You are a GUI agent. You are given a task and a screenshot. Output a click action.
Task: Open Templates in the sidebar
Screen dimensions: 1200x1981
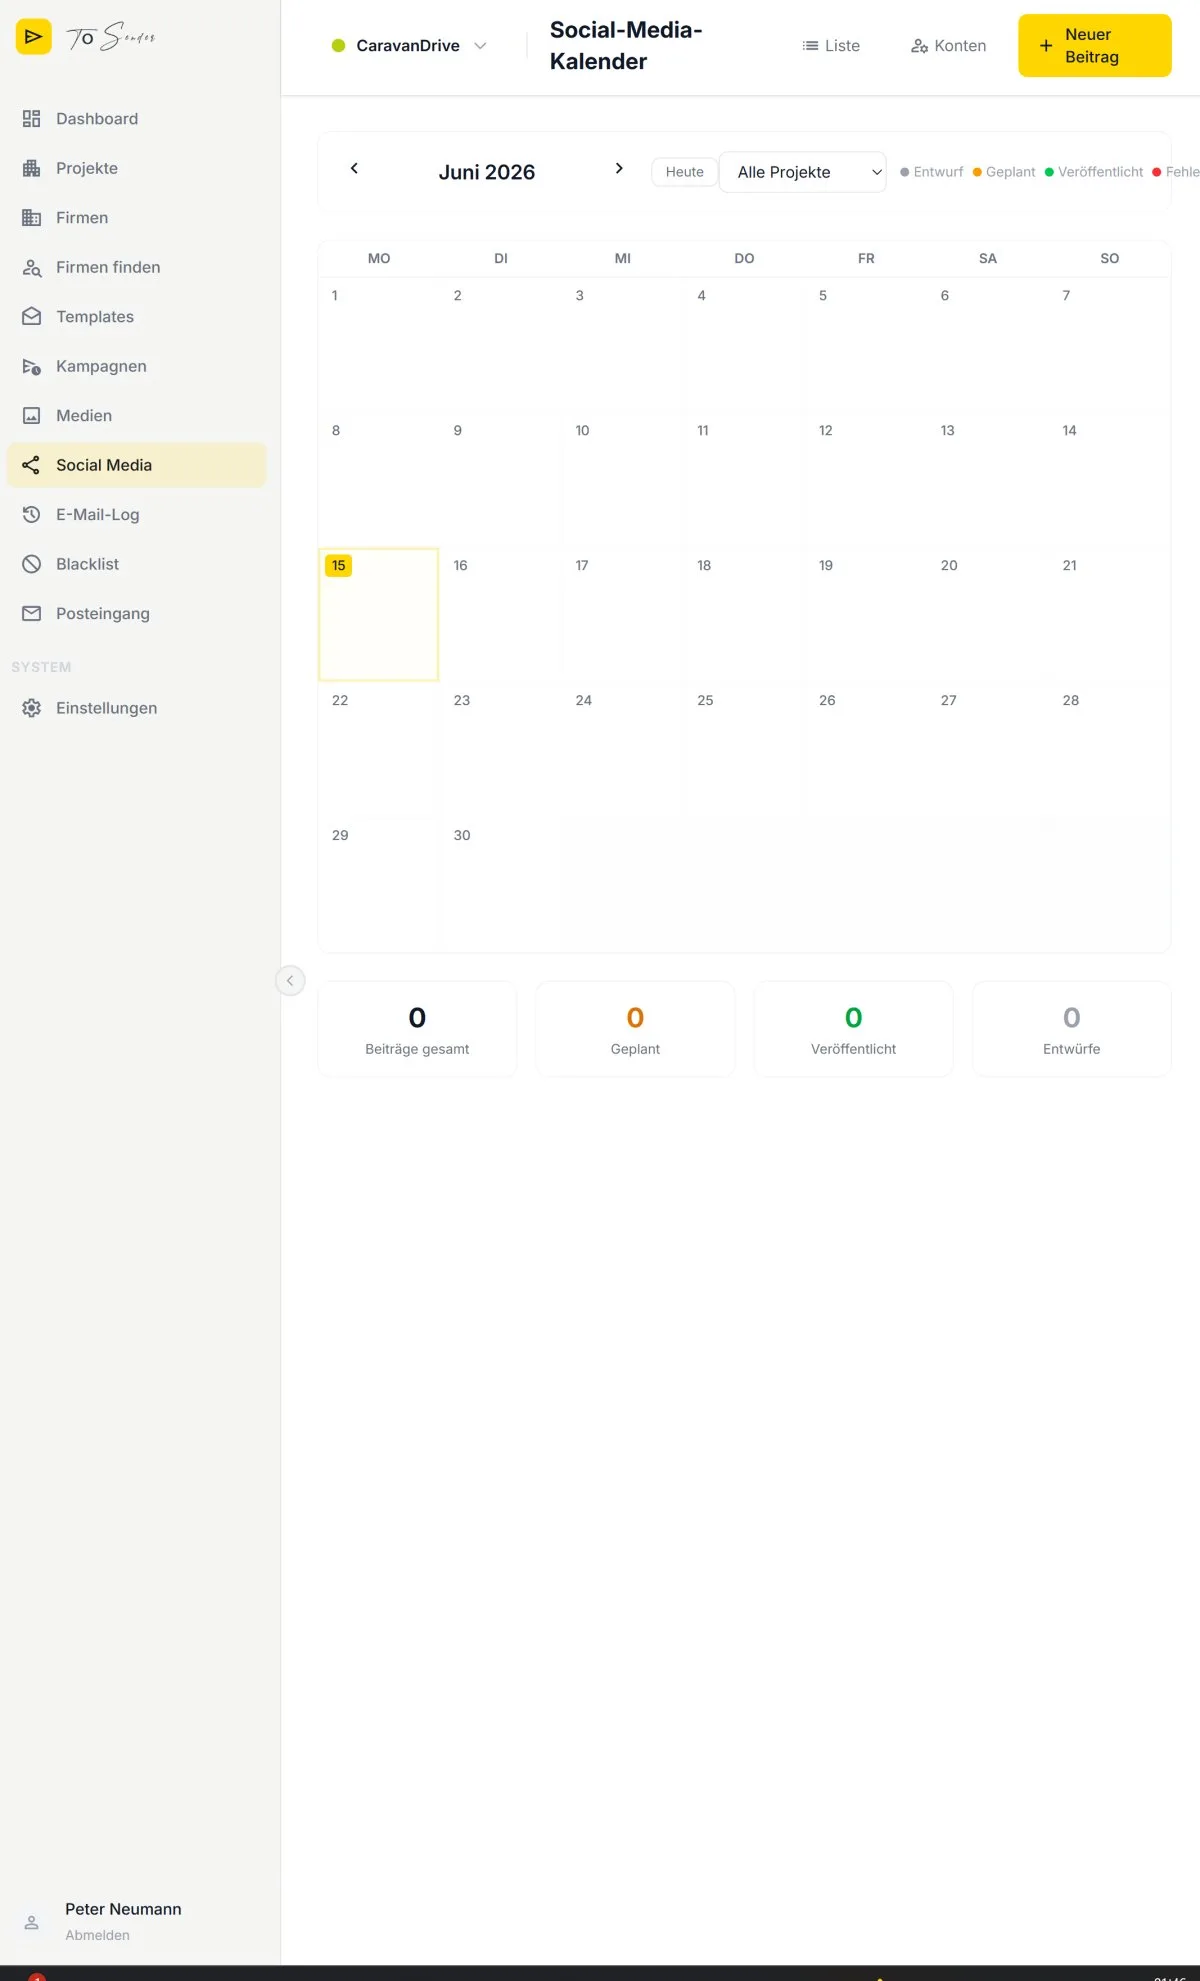tap(137, 317)
